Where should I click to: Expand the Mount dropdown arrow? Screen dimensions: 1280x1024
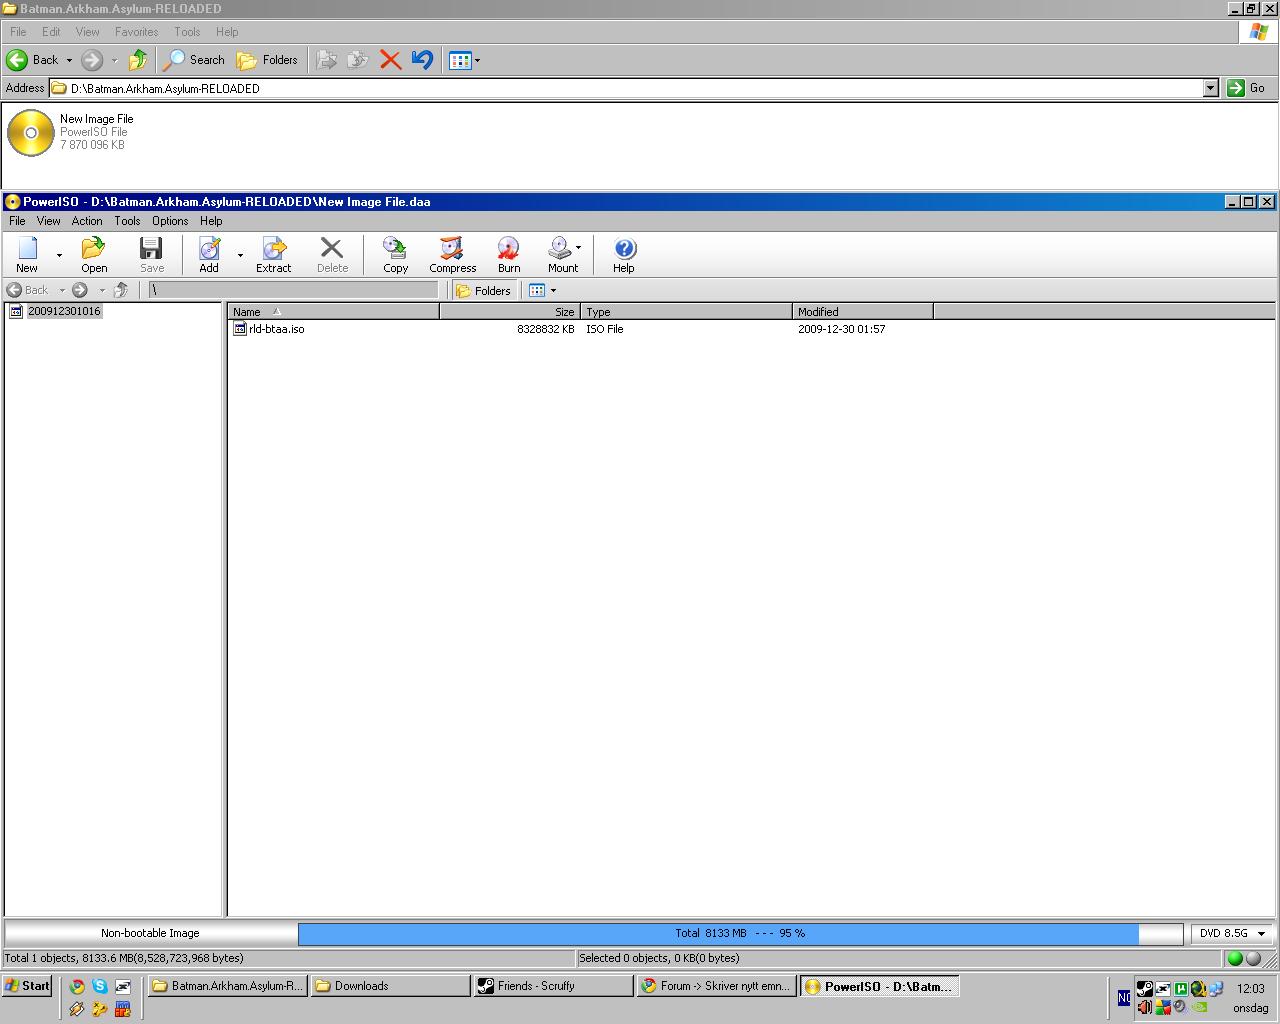[x=578, y=247]
